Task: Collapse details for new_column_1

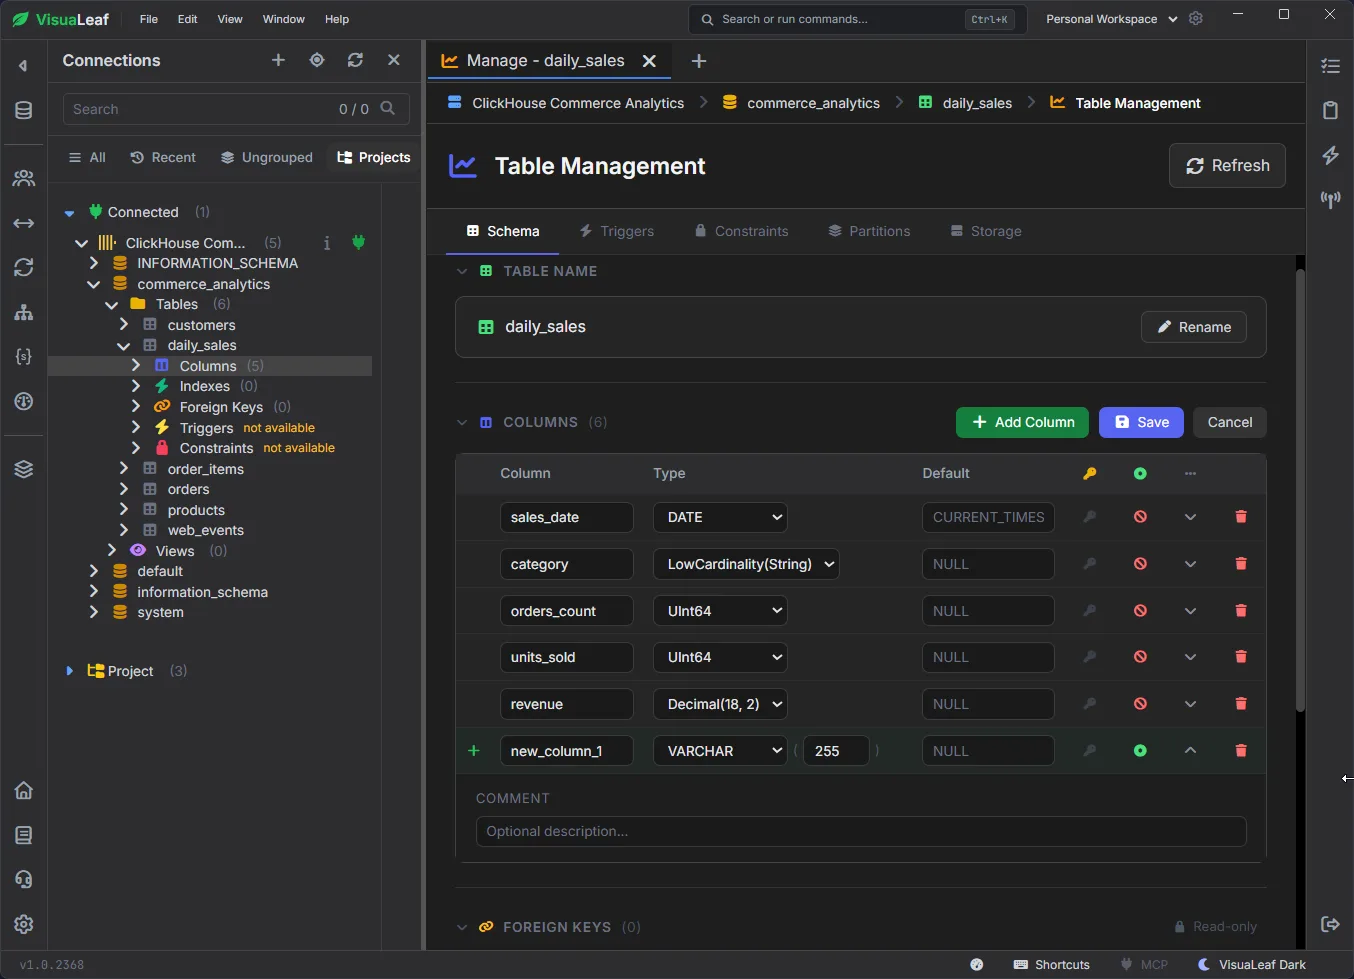Action: (1190, 751)
